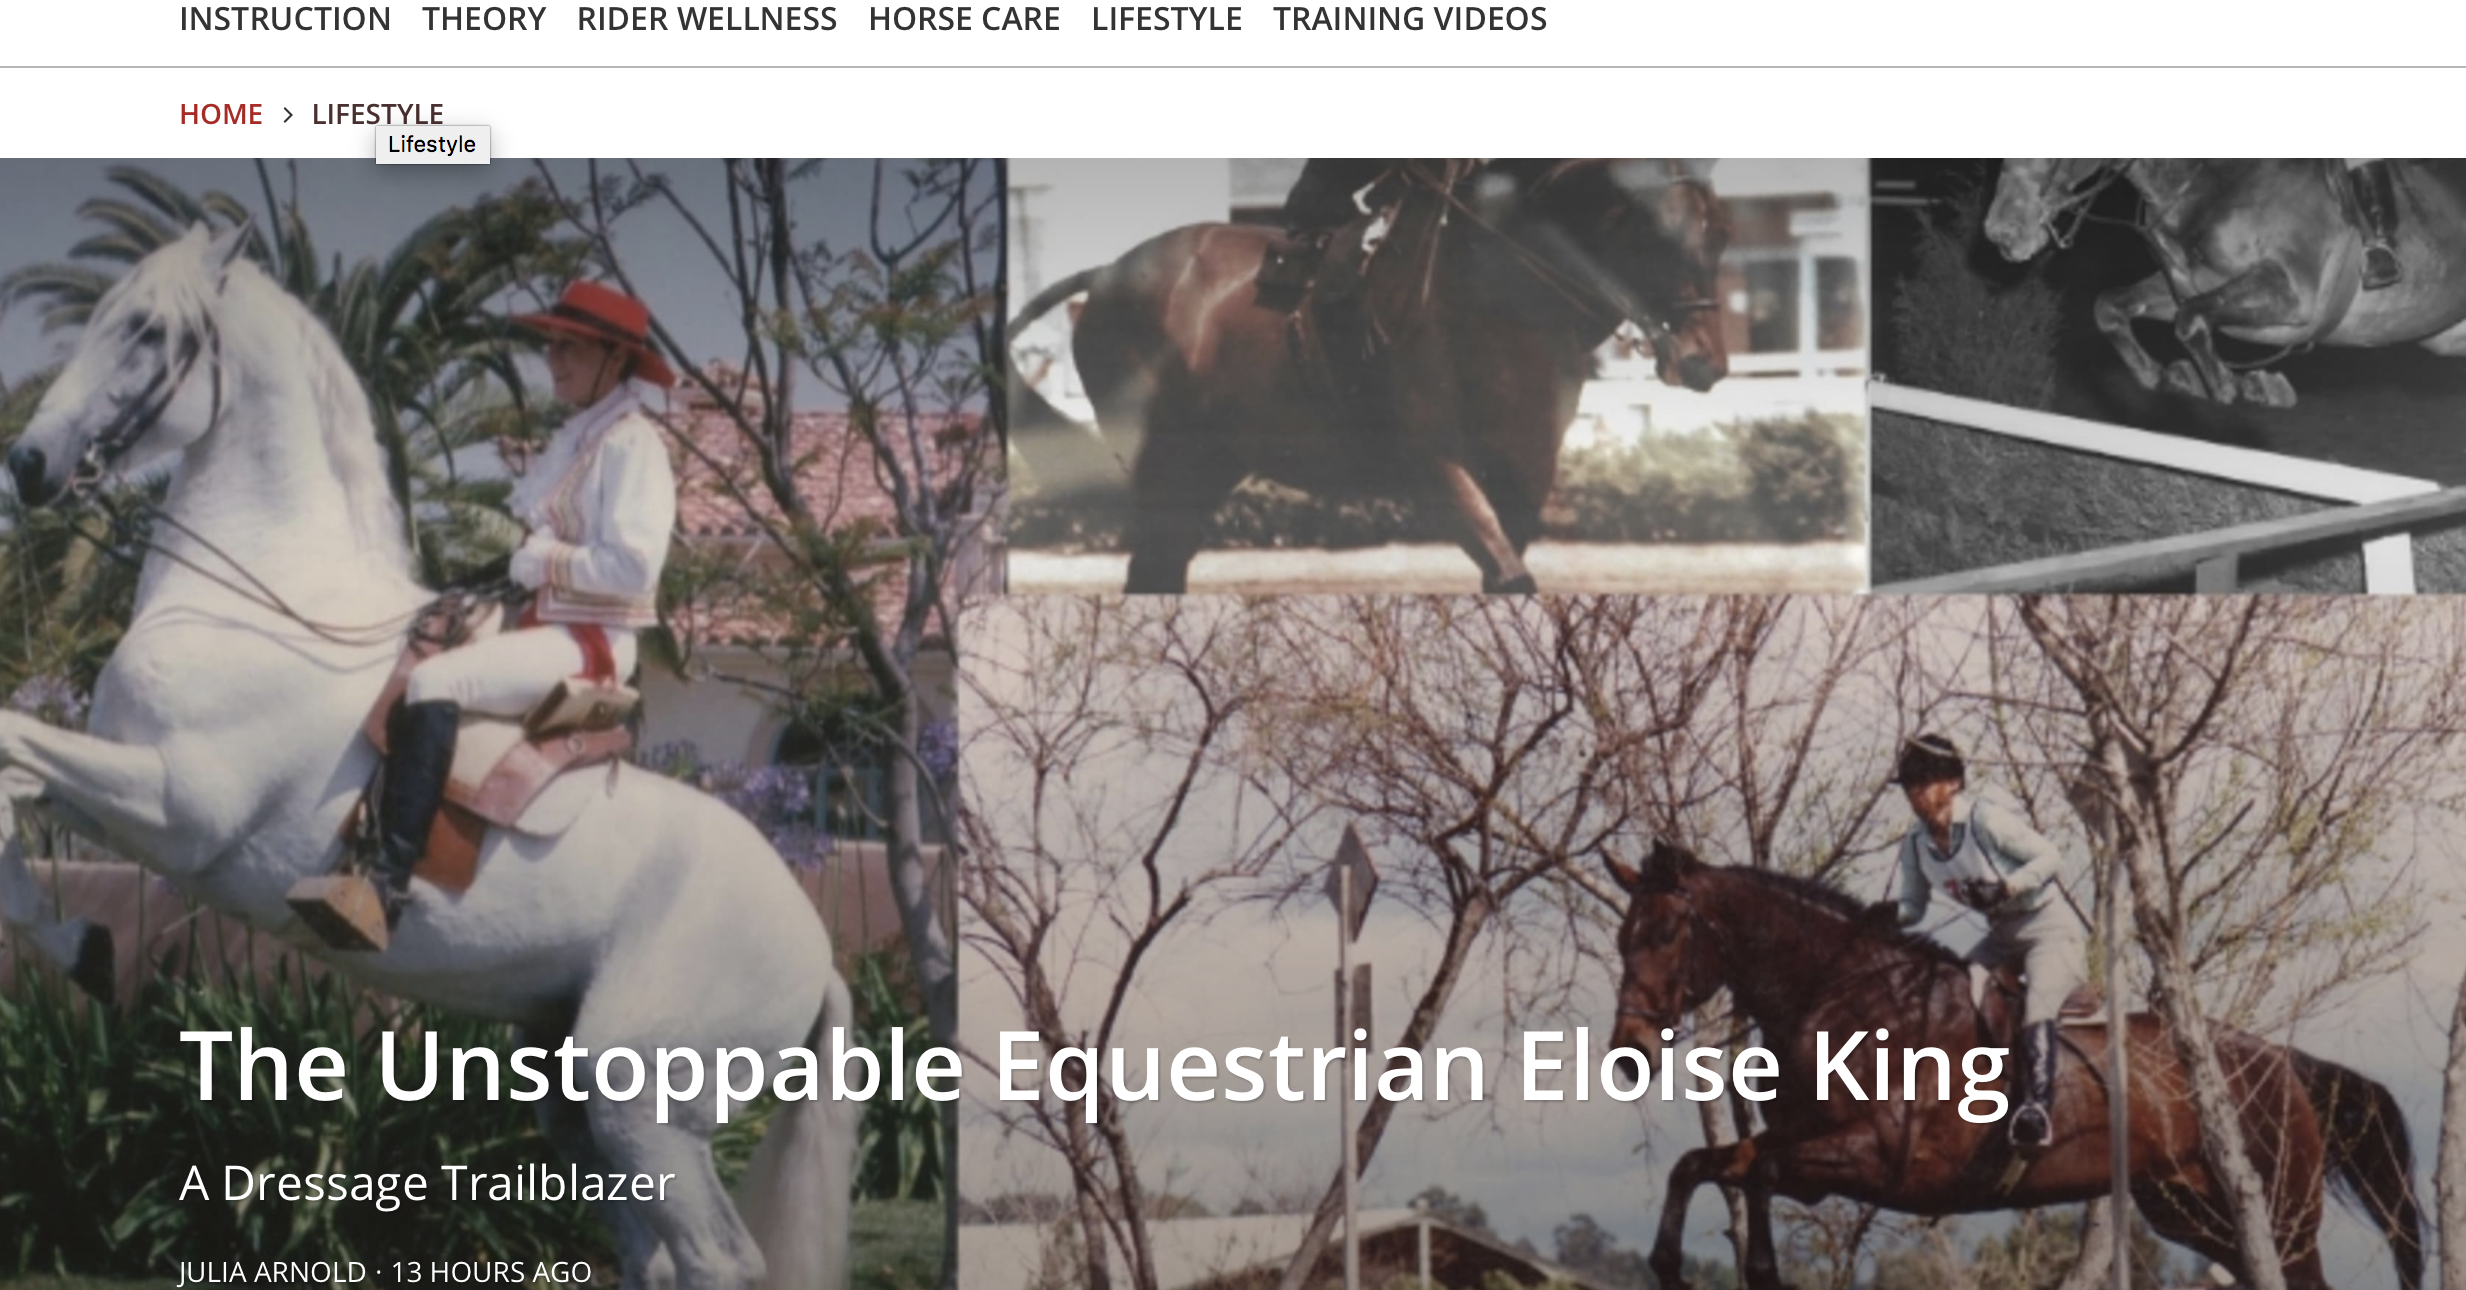This screenshot has height=1290, width=2466.
Task: Open author Julia Arnold's profile
Action: point(273,1271)
